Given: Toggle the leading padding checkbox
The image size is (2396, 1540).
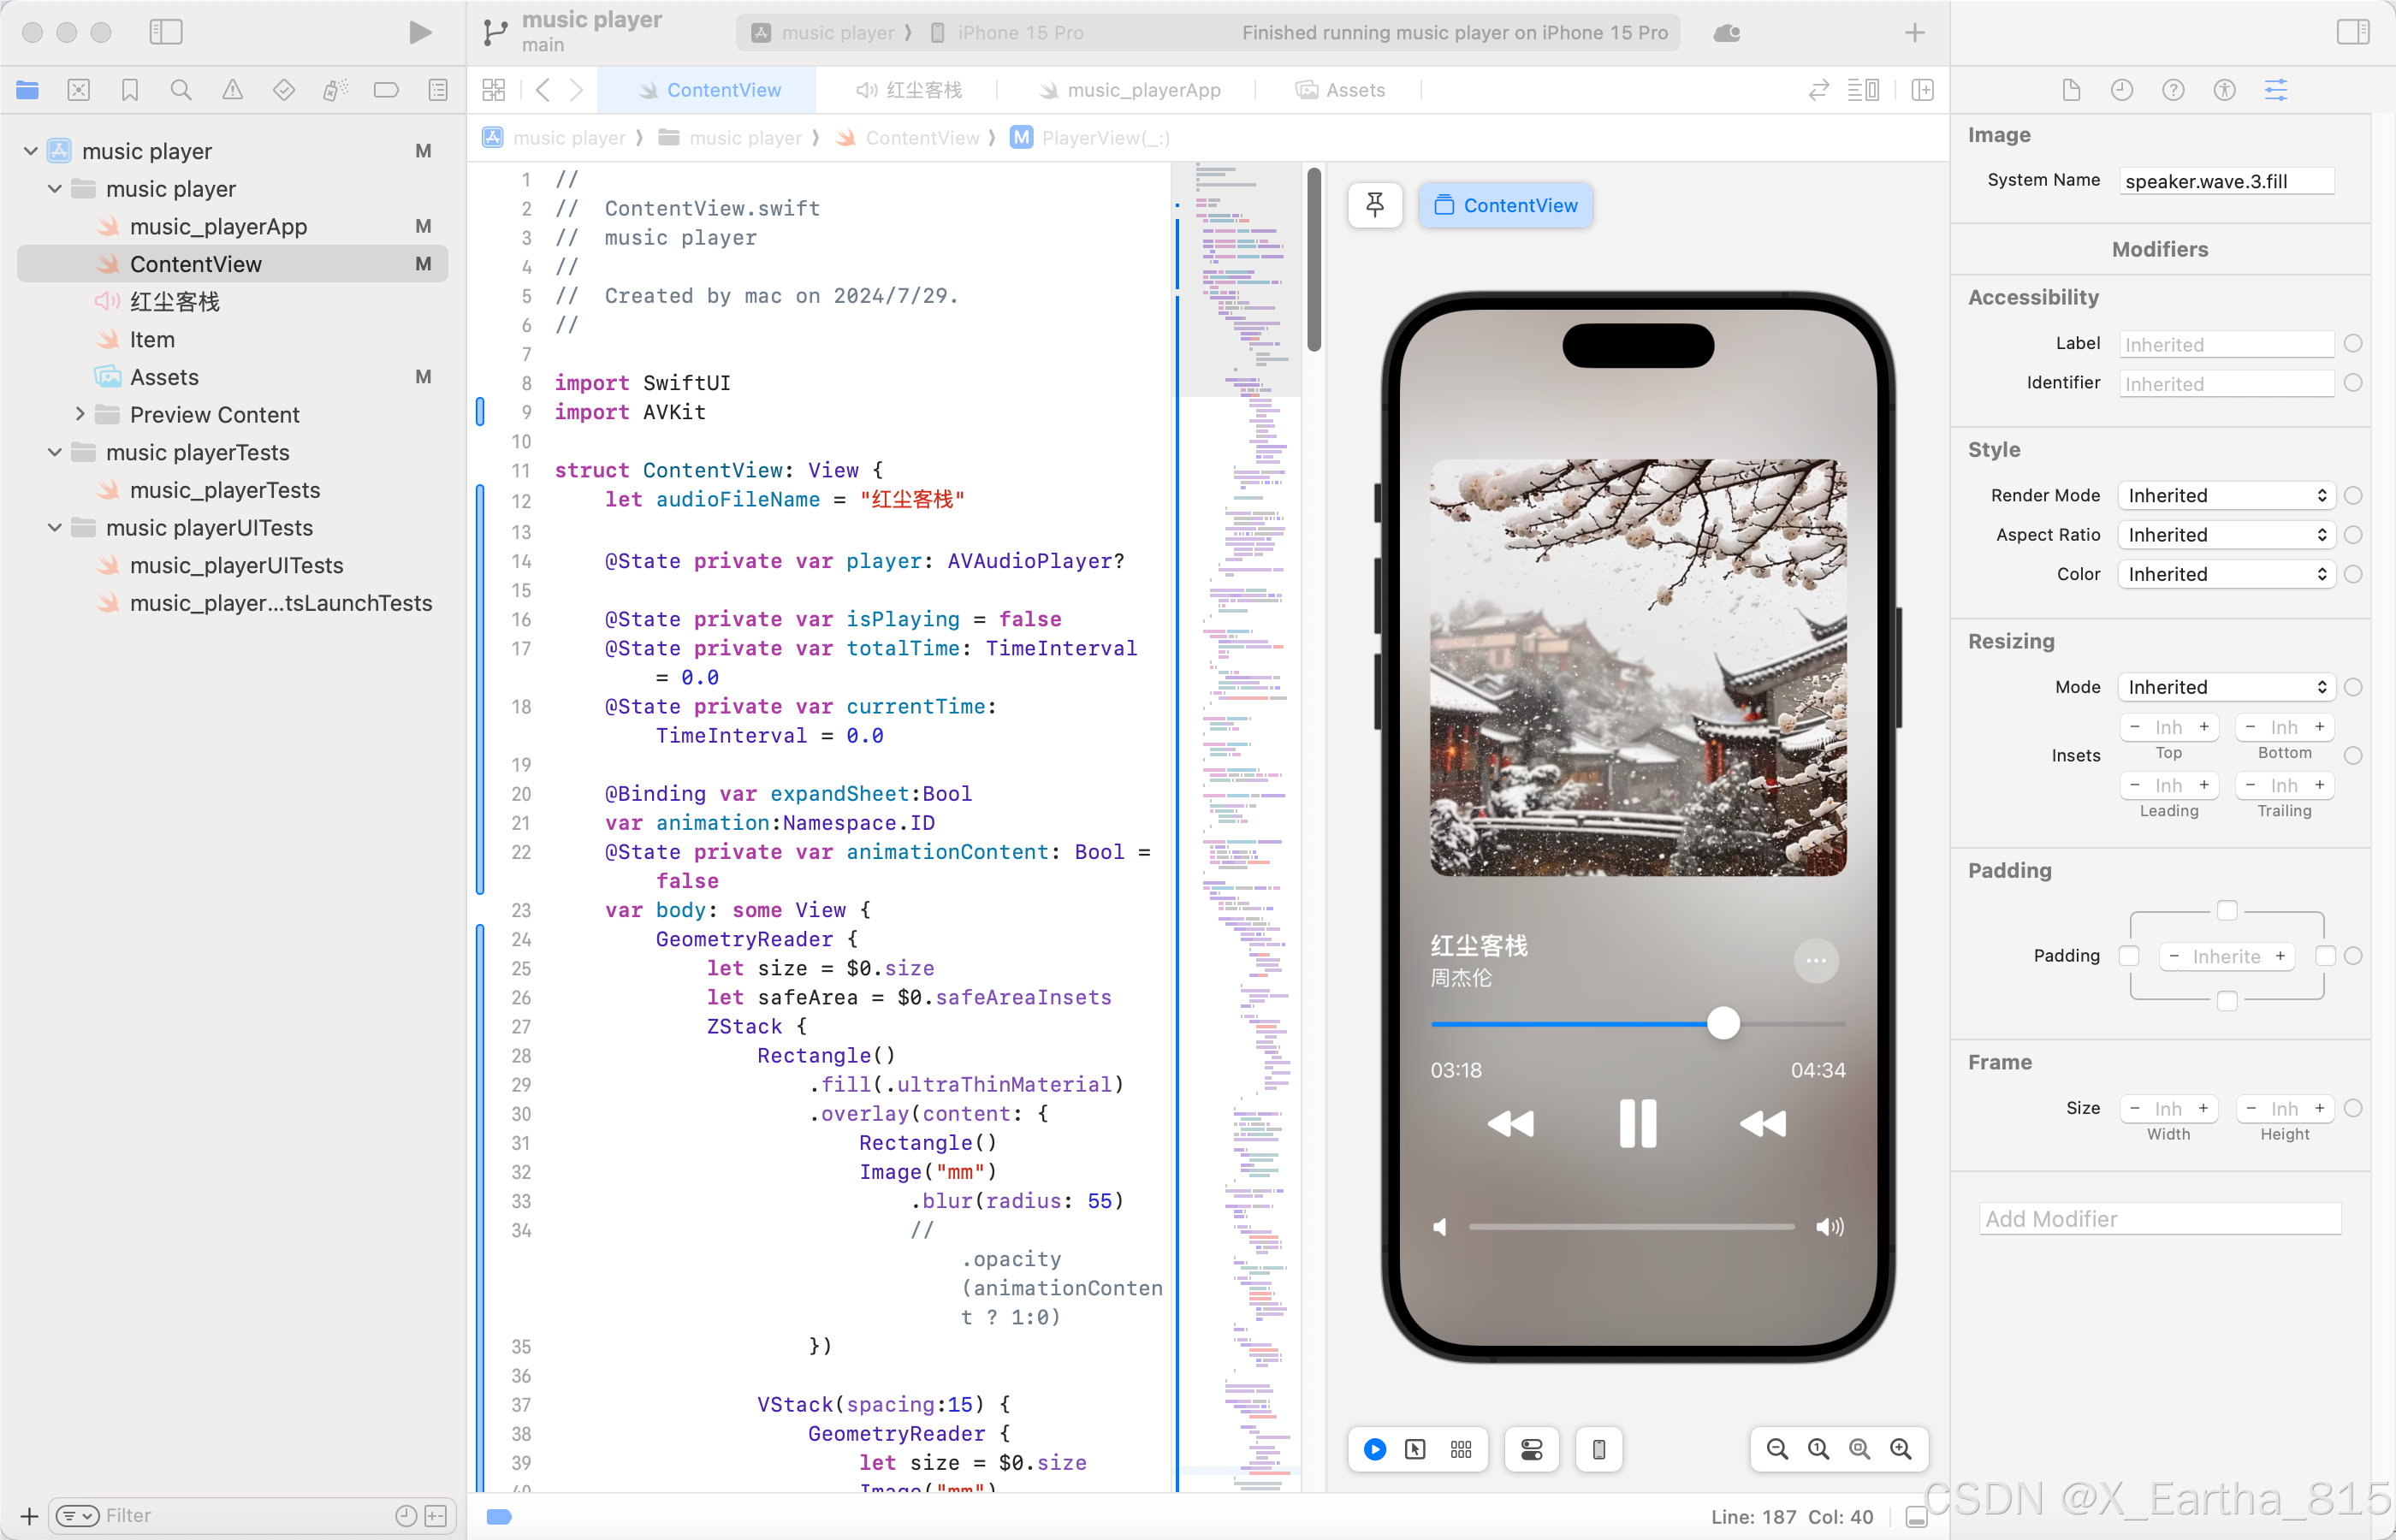Looking at the screenshot, I should (x=2129, y=956).
